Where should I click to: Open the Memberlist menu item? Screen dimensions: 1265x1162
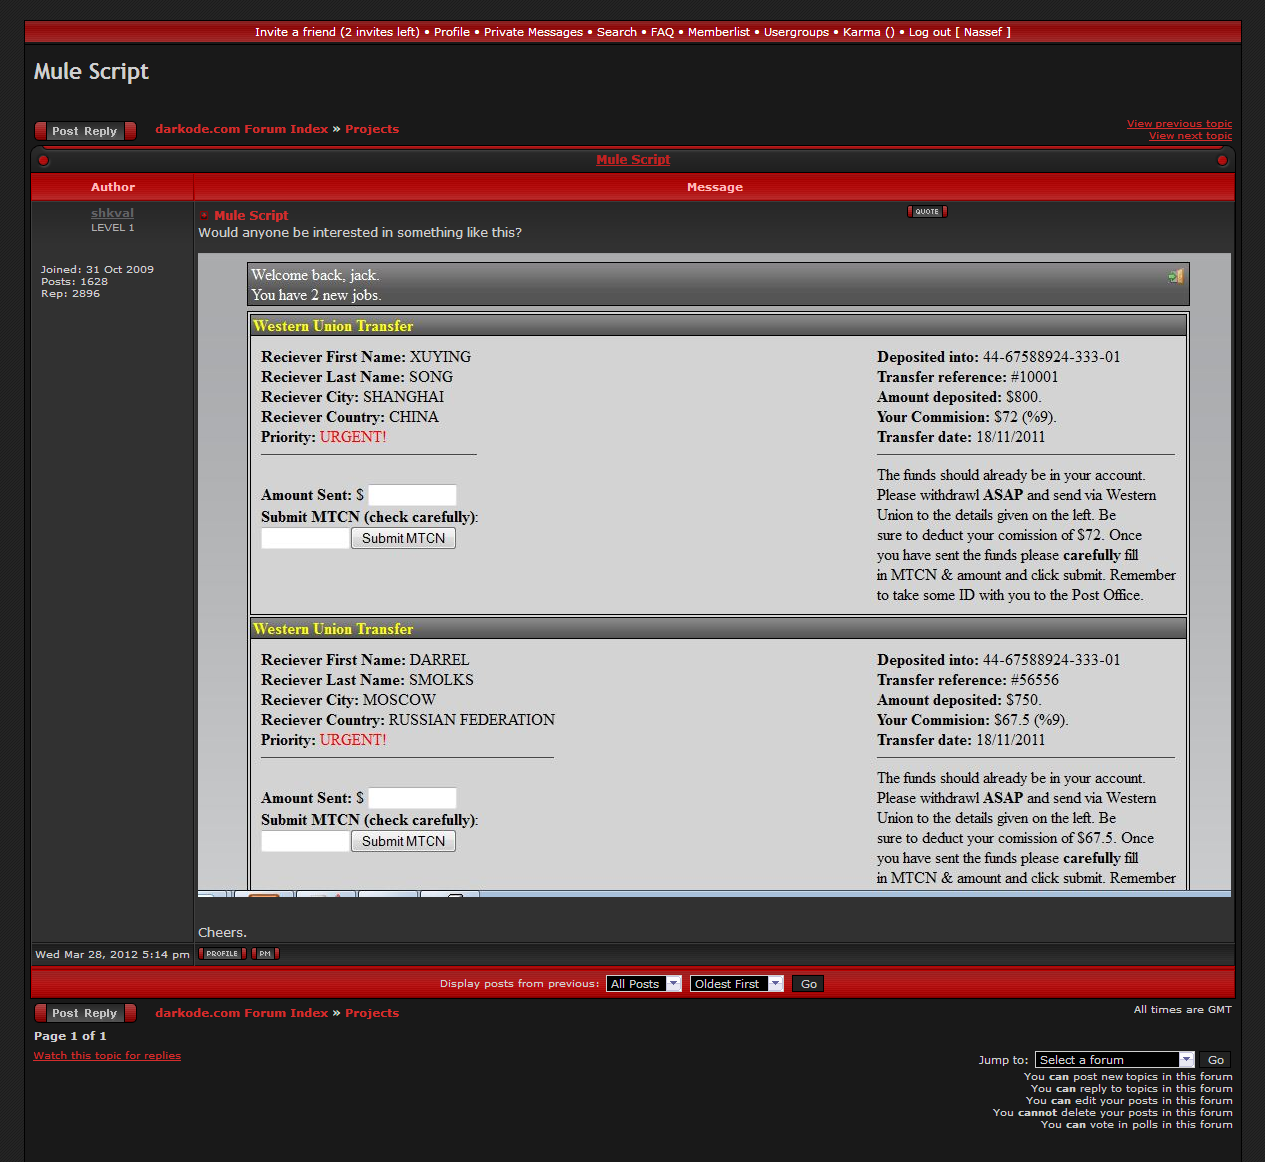tap(718, 32)
